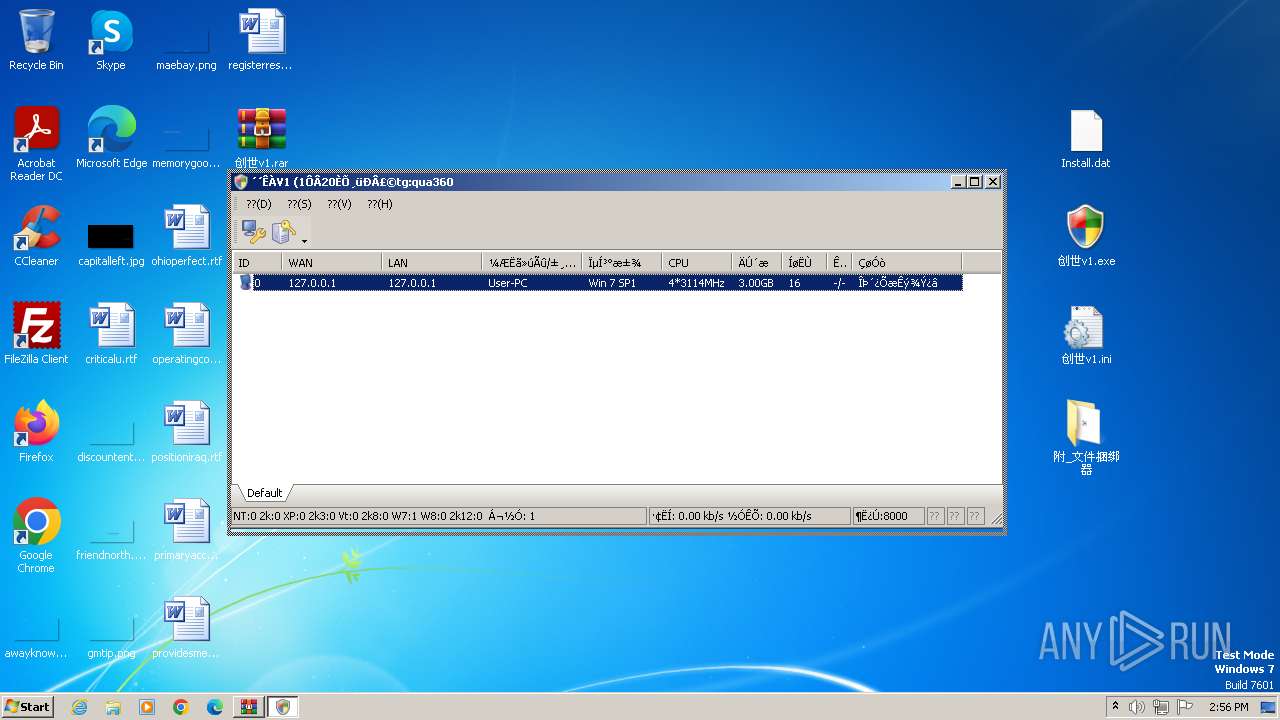This screenshot has width=1280, height=720.
Task: Open the ??(V) menu
Action: click(339, 204)
